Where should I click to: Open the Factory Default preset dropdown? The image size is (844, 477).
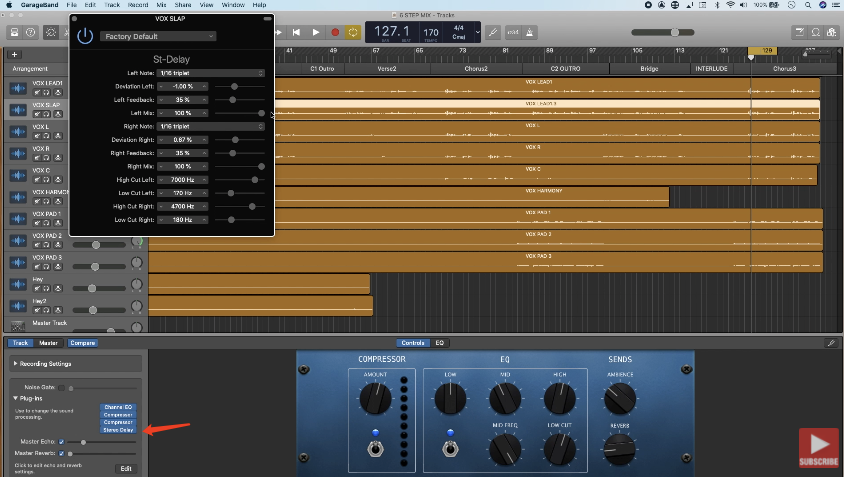tap(157, 36)
